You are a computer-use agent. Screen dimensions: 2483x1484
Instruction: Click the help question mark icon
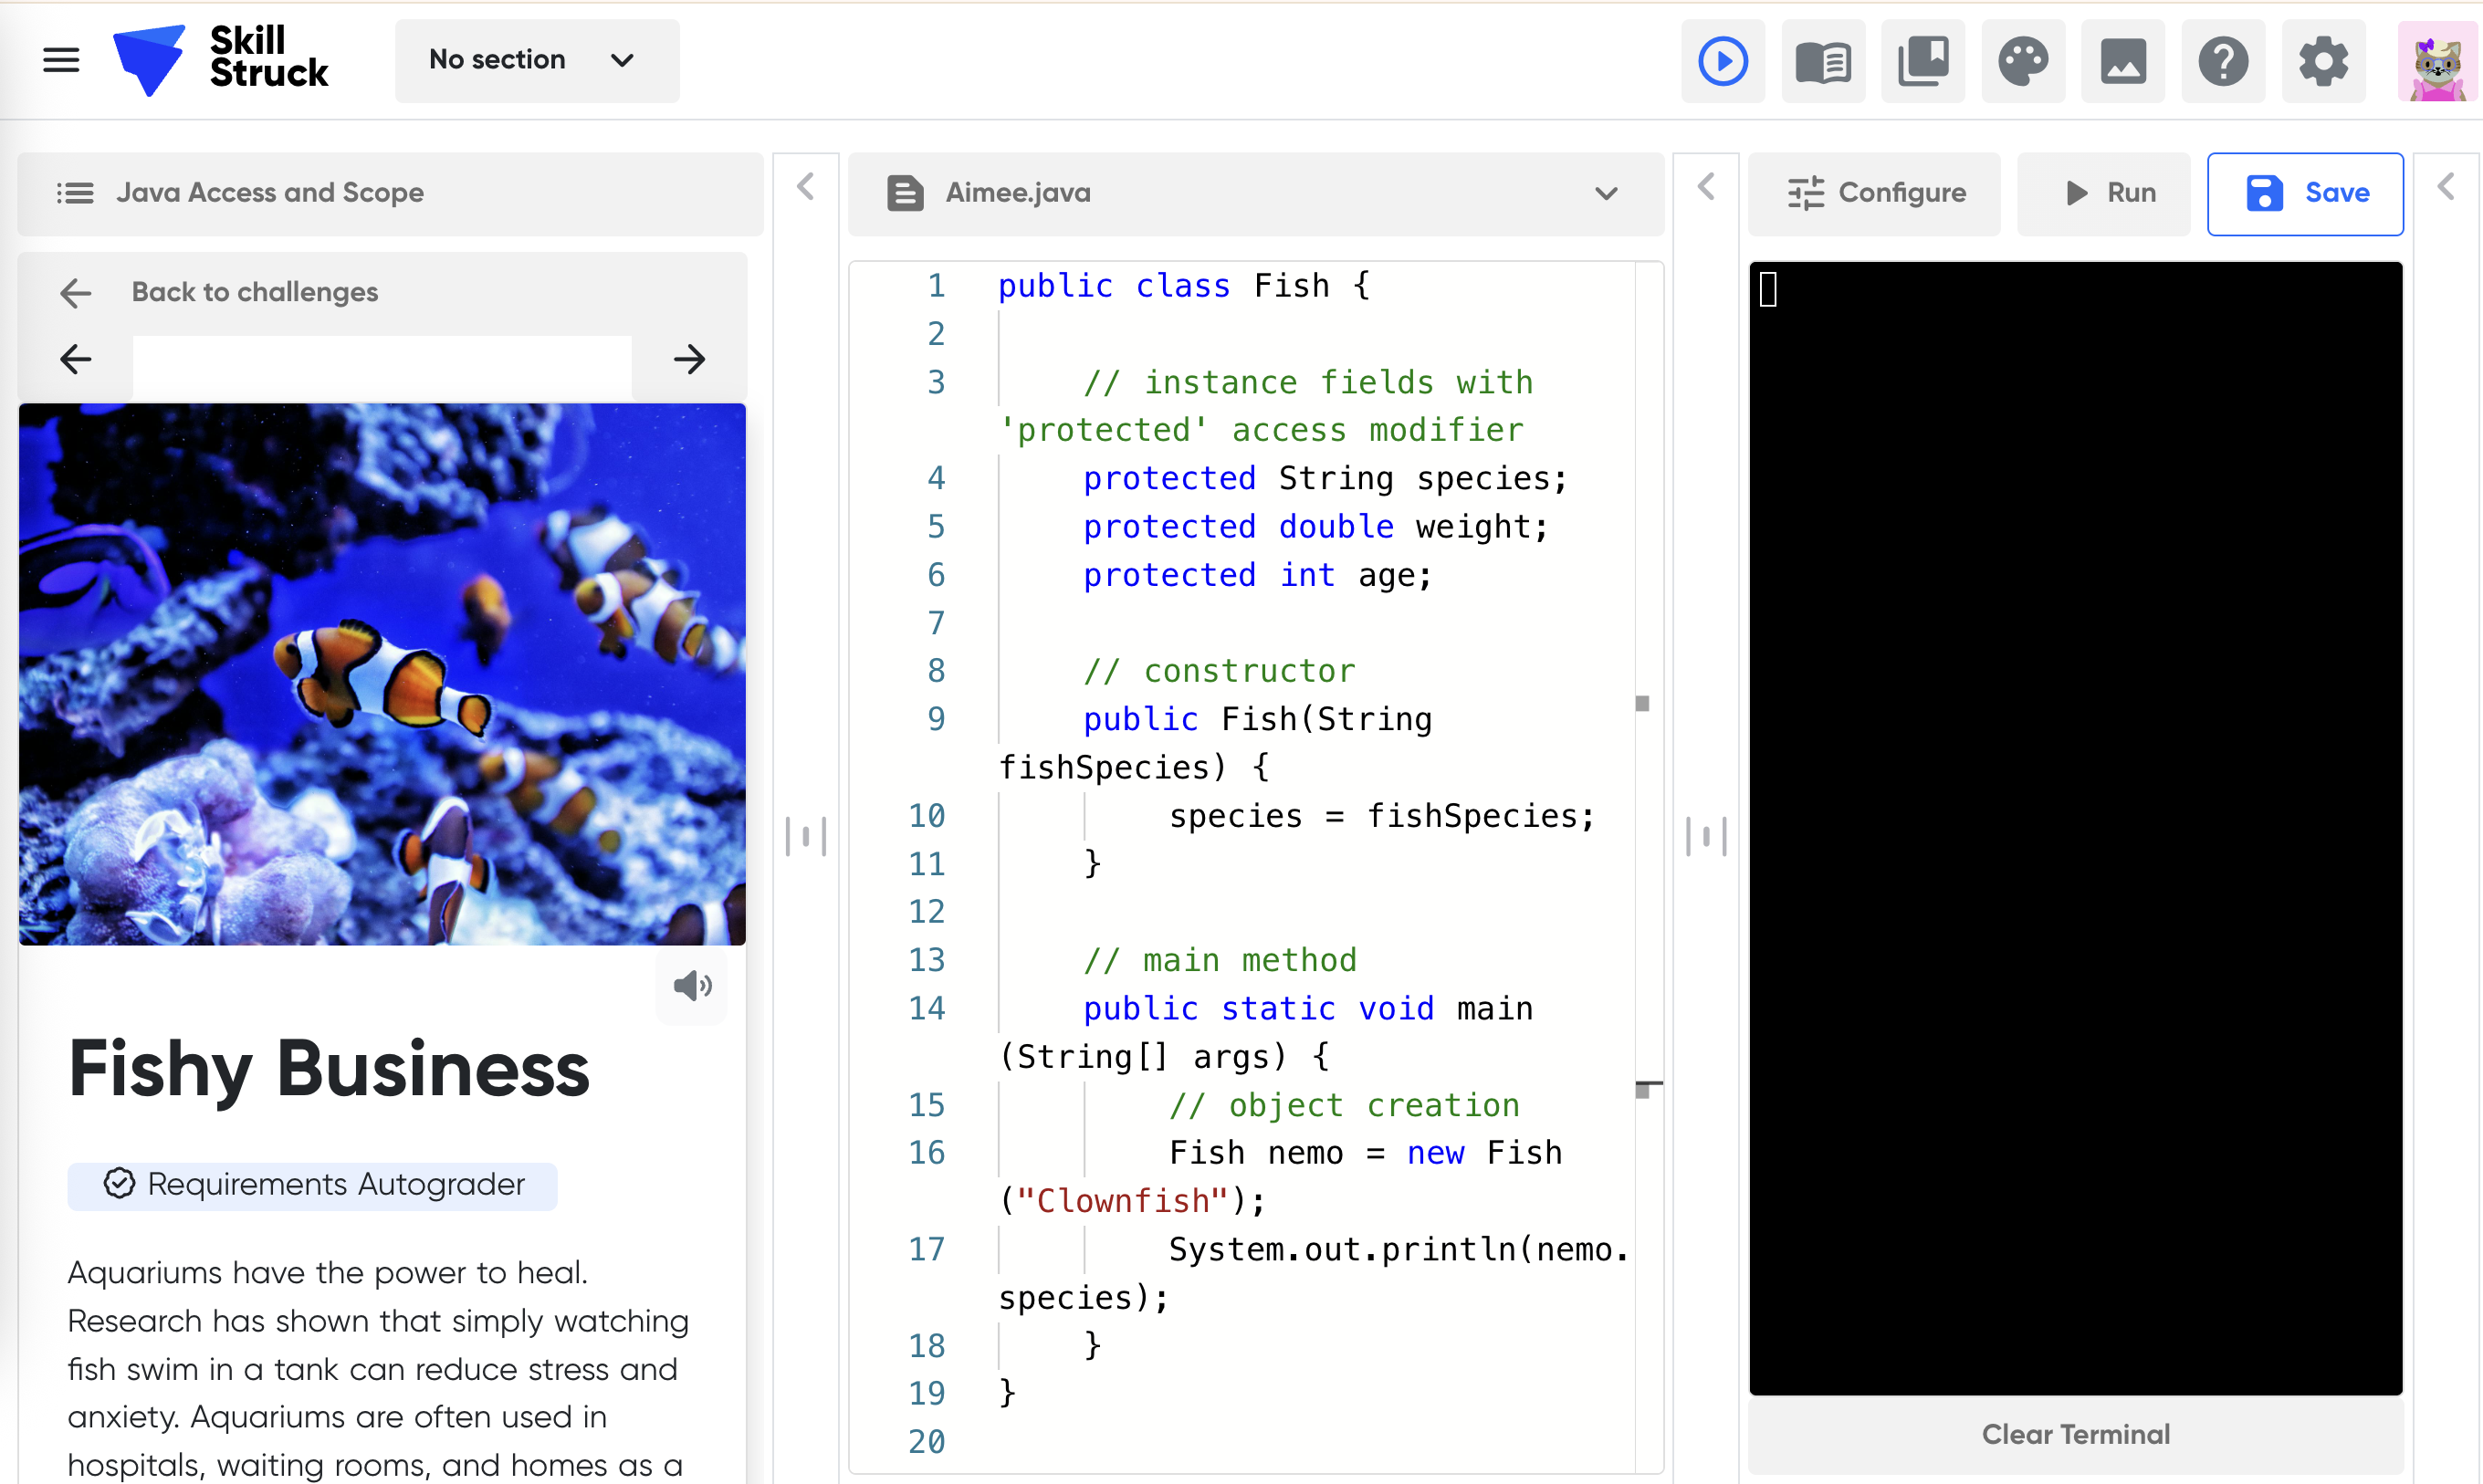[2222, 62]
